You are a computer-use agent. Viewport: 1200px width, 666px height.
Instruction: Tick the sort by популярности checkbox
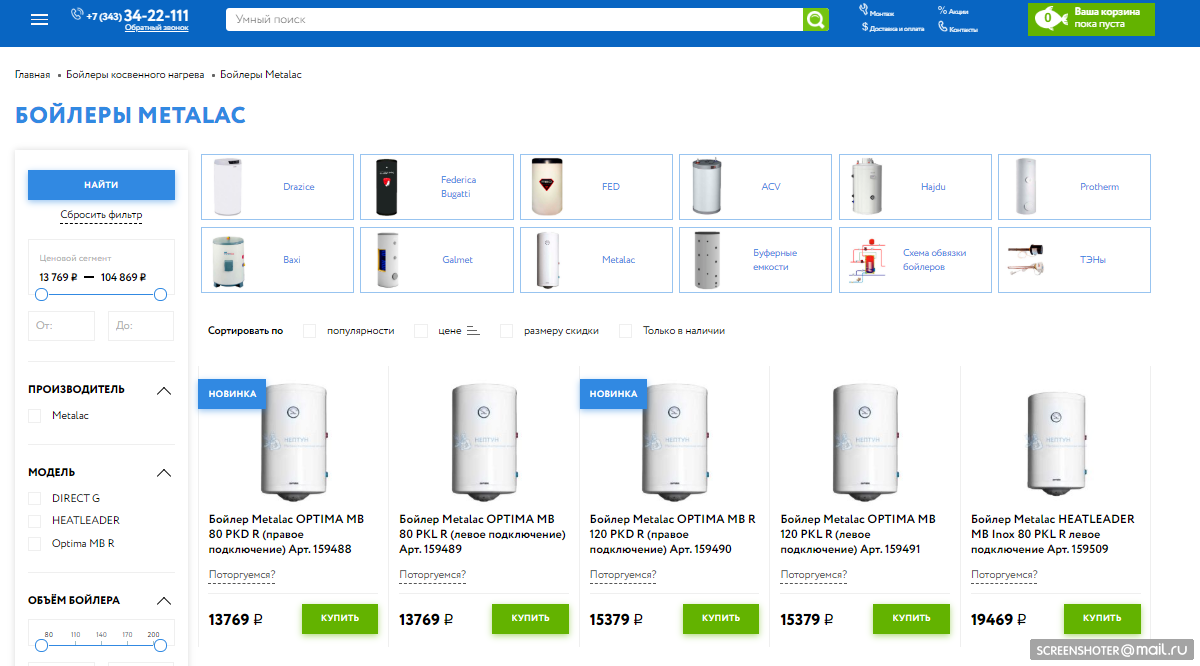309,331
